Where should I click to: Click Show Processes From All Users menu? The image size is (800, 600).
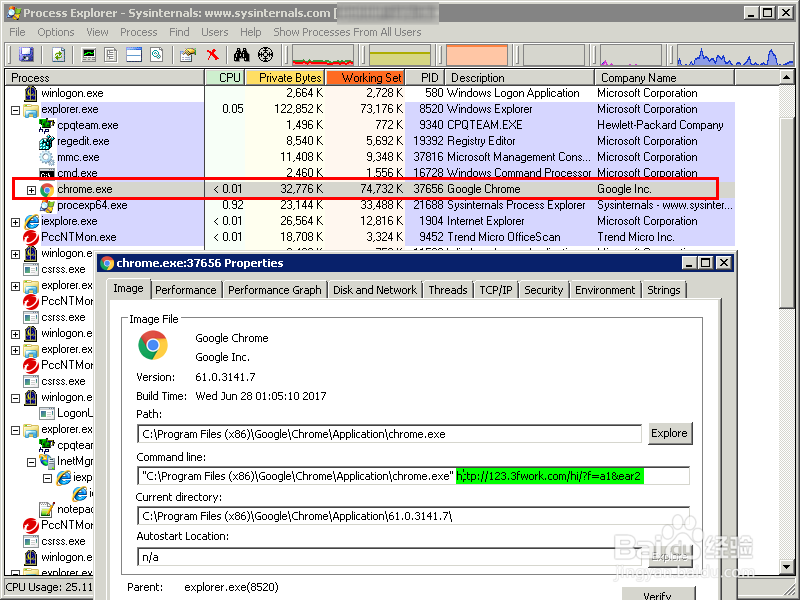coord(347,32)
